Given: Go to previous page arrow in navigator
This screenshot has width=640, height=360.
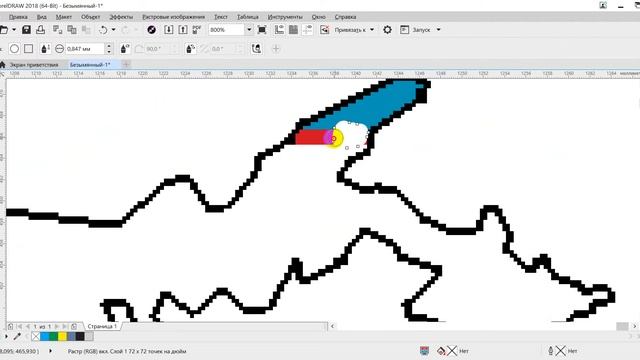Looking at the screenshot, I should tap(28, 327).
